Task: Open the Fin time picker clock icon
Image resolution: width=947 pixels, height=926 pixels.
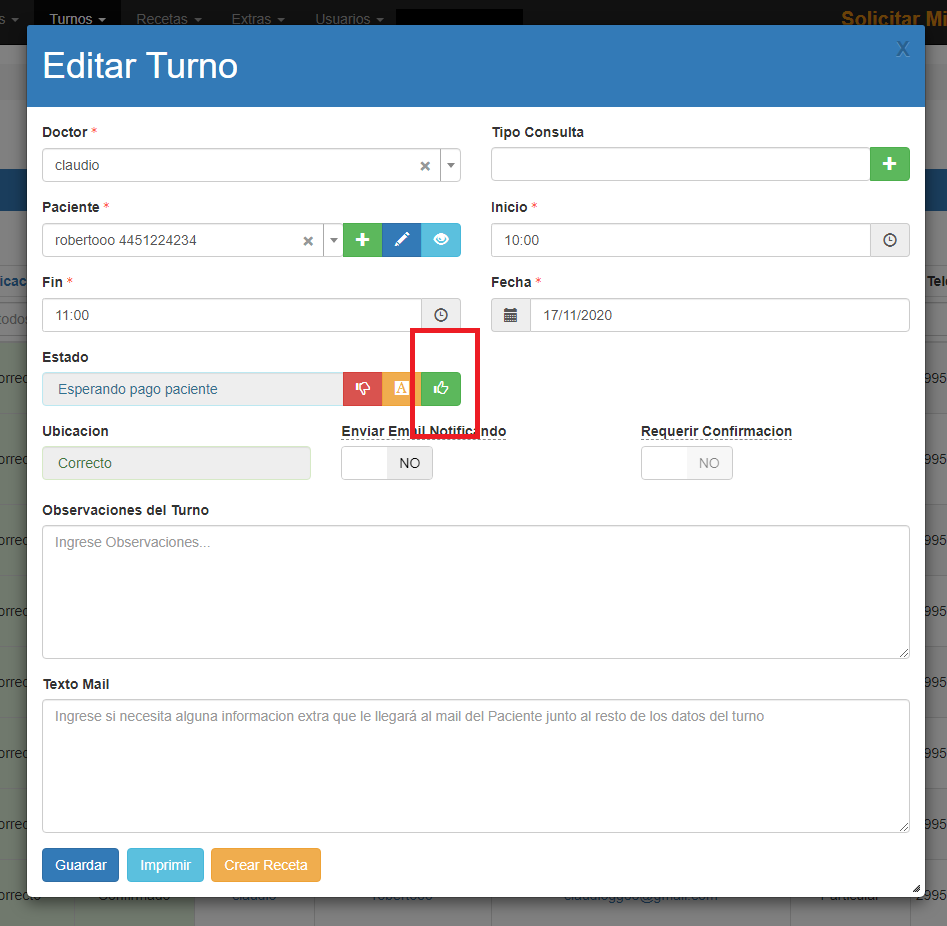Action: point(441,315)
